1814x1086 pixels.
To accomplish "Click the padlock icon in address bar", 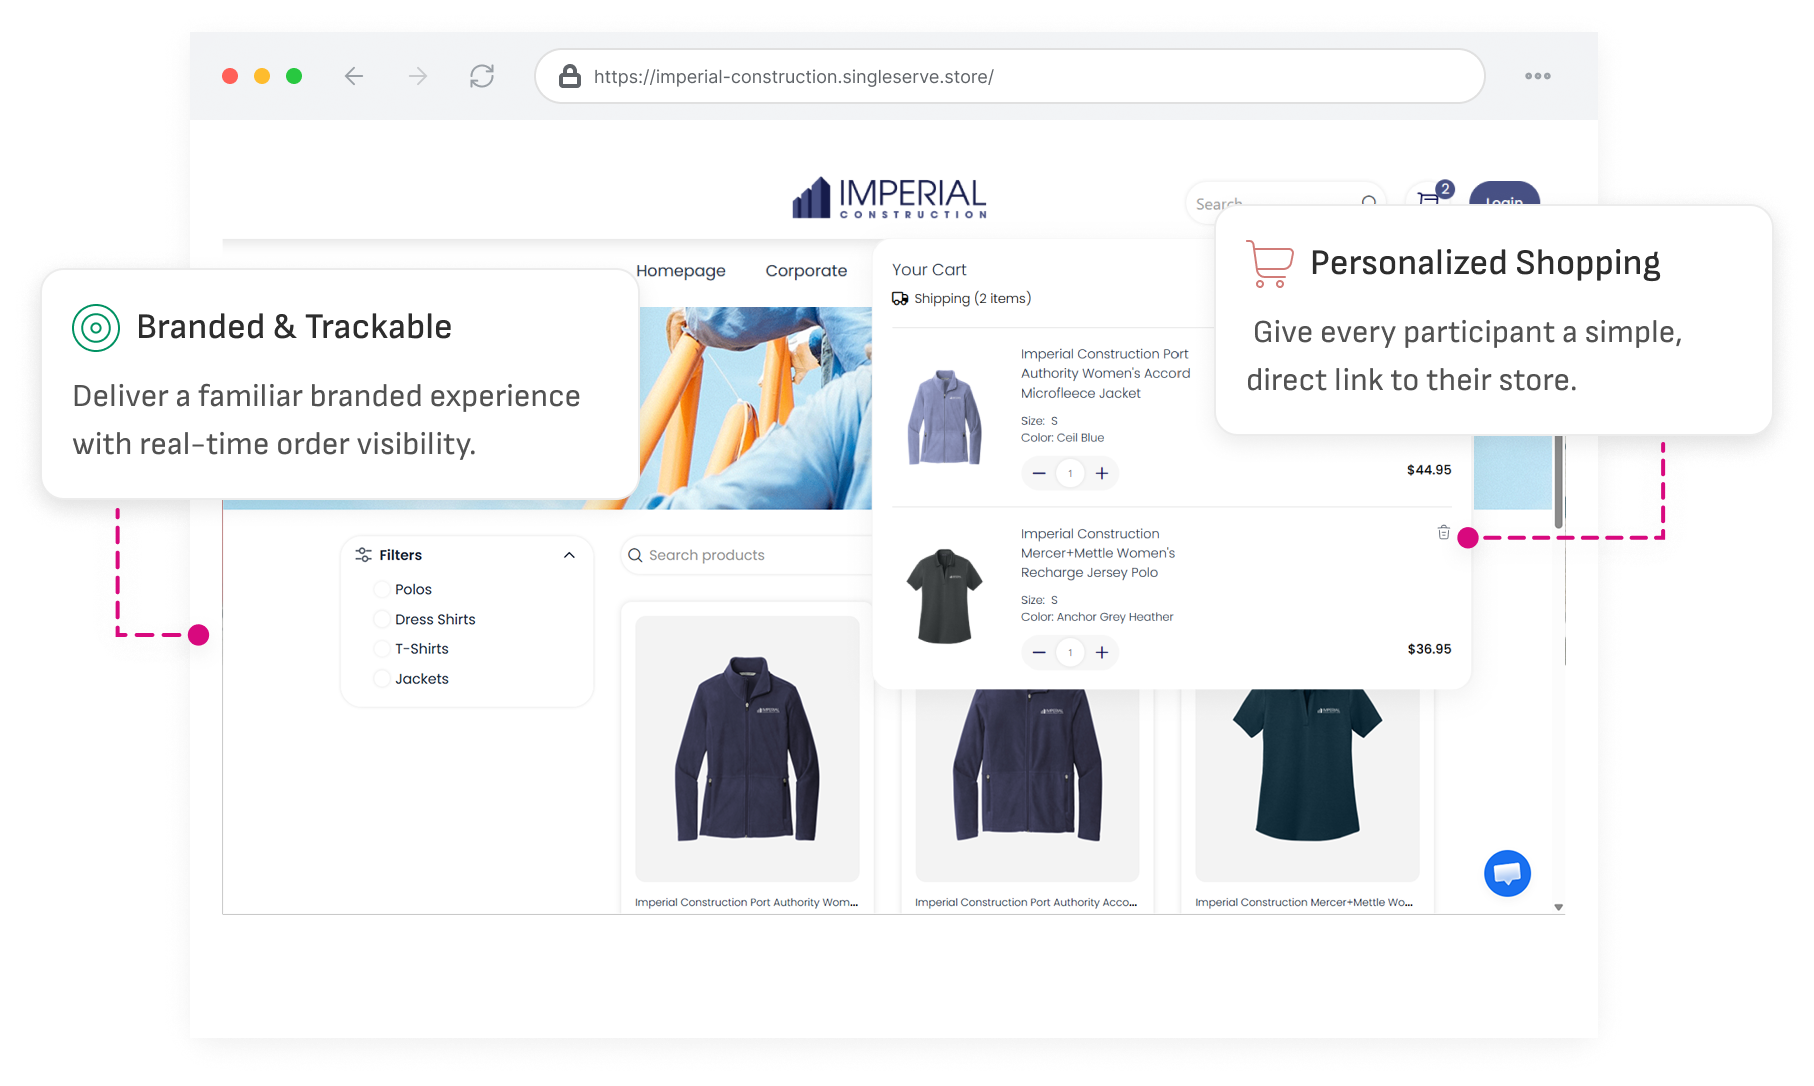I will [570, 76].
